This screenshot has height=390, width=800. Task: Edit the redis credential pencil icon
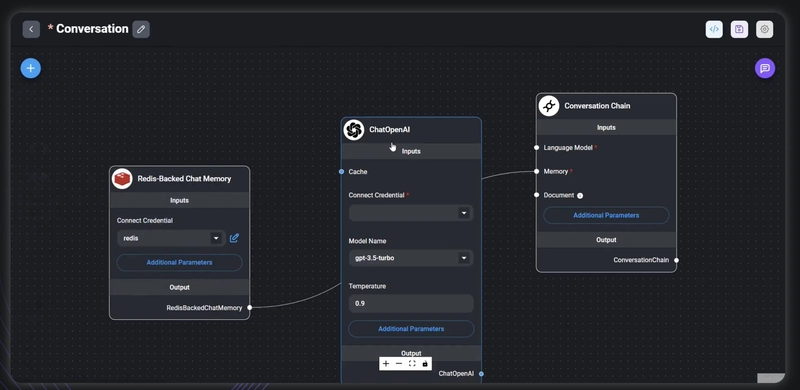234,238
